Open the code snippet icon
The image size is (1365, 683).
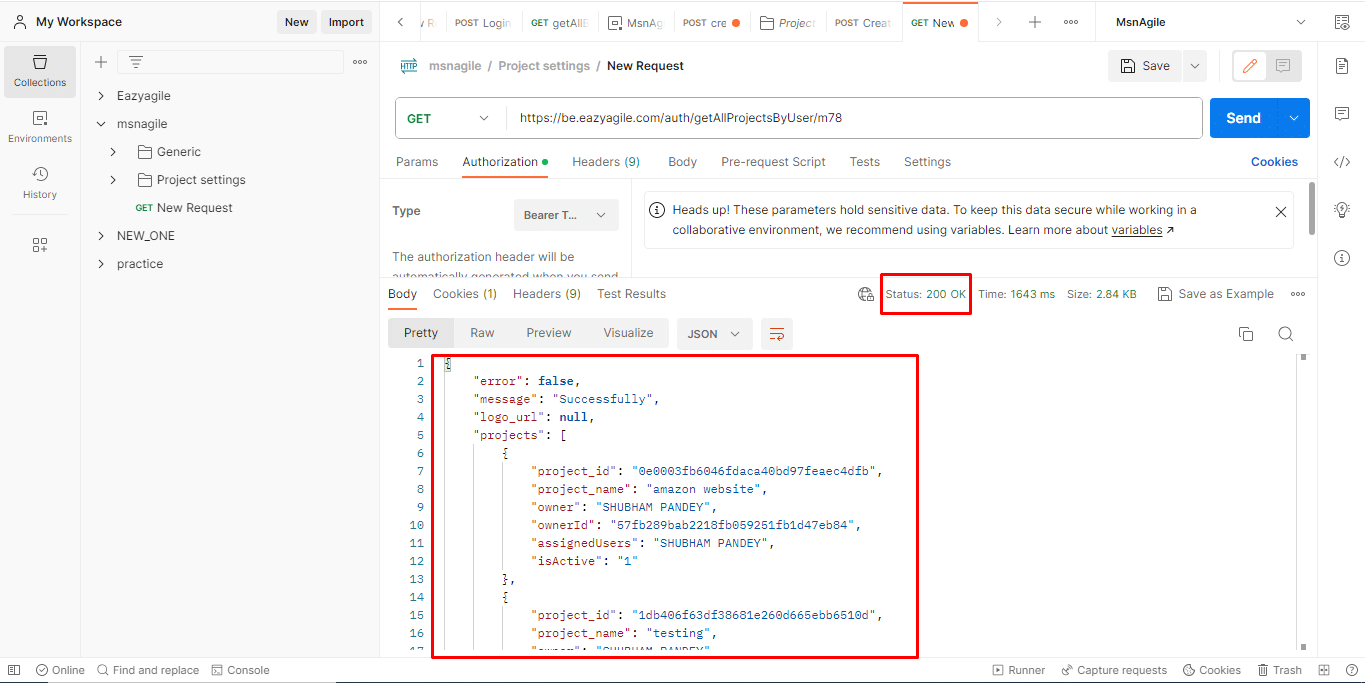[x=1342, y=162]
